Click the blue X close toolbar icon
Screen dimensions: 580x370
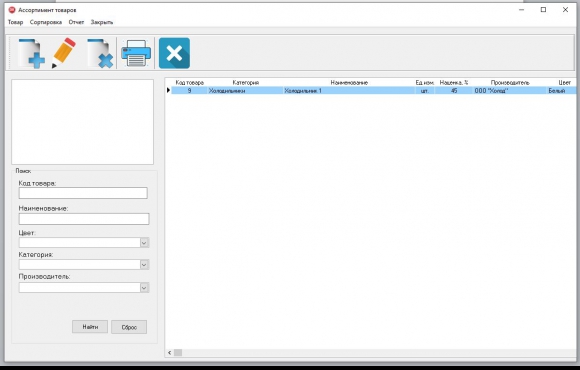click(174, 53)
